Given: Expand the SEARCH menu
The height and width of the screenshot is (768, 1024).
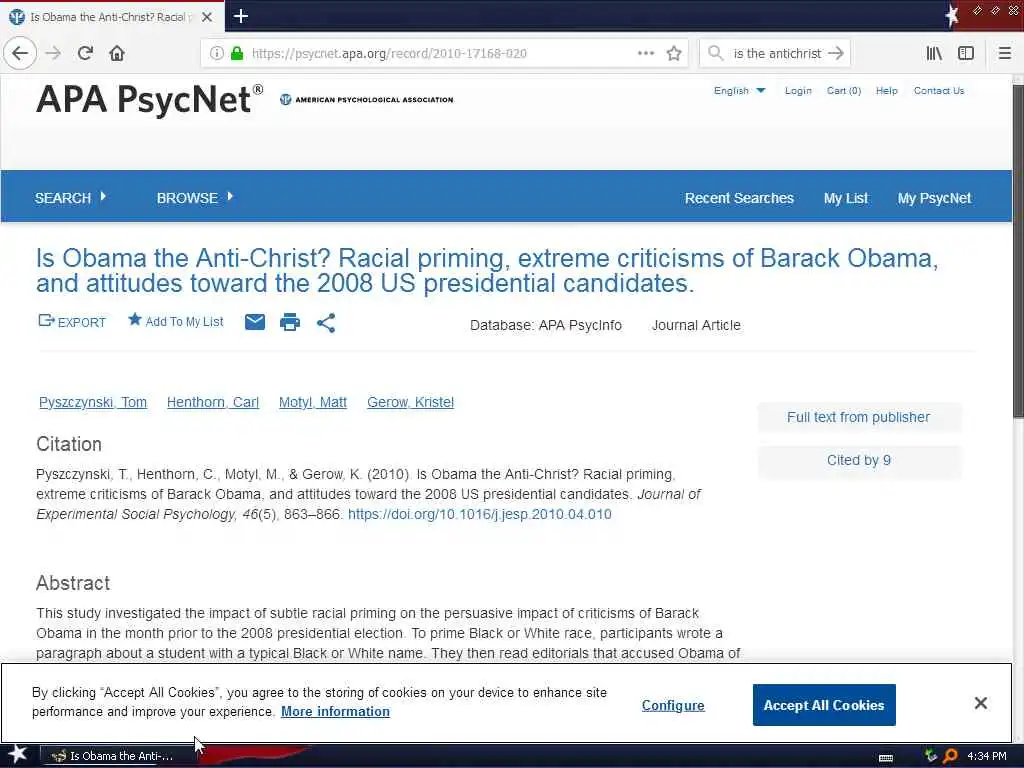Looking at the screenshot, I should click(x=70, y=198).
